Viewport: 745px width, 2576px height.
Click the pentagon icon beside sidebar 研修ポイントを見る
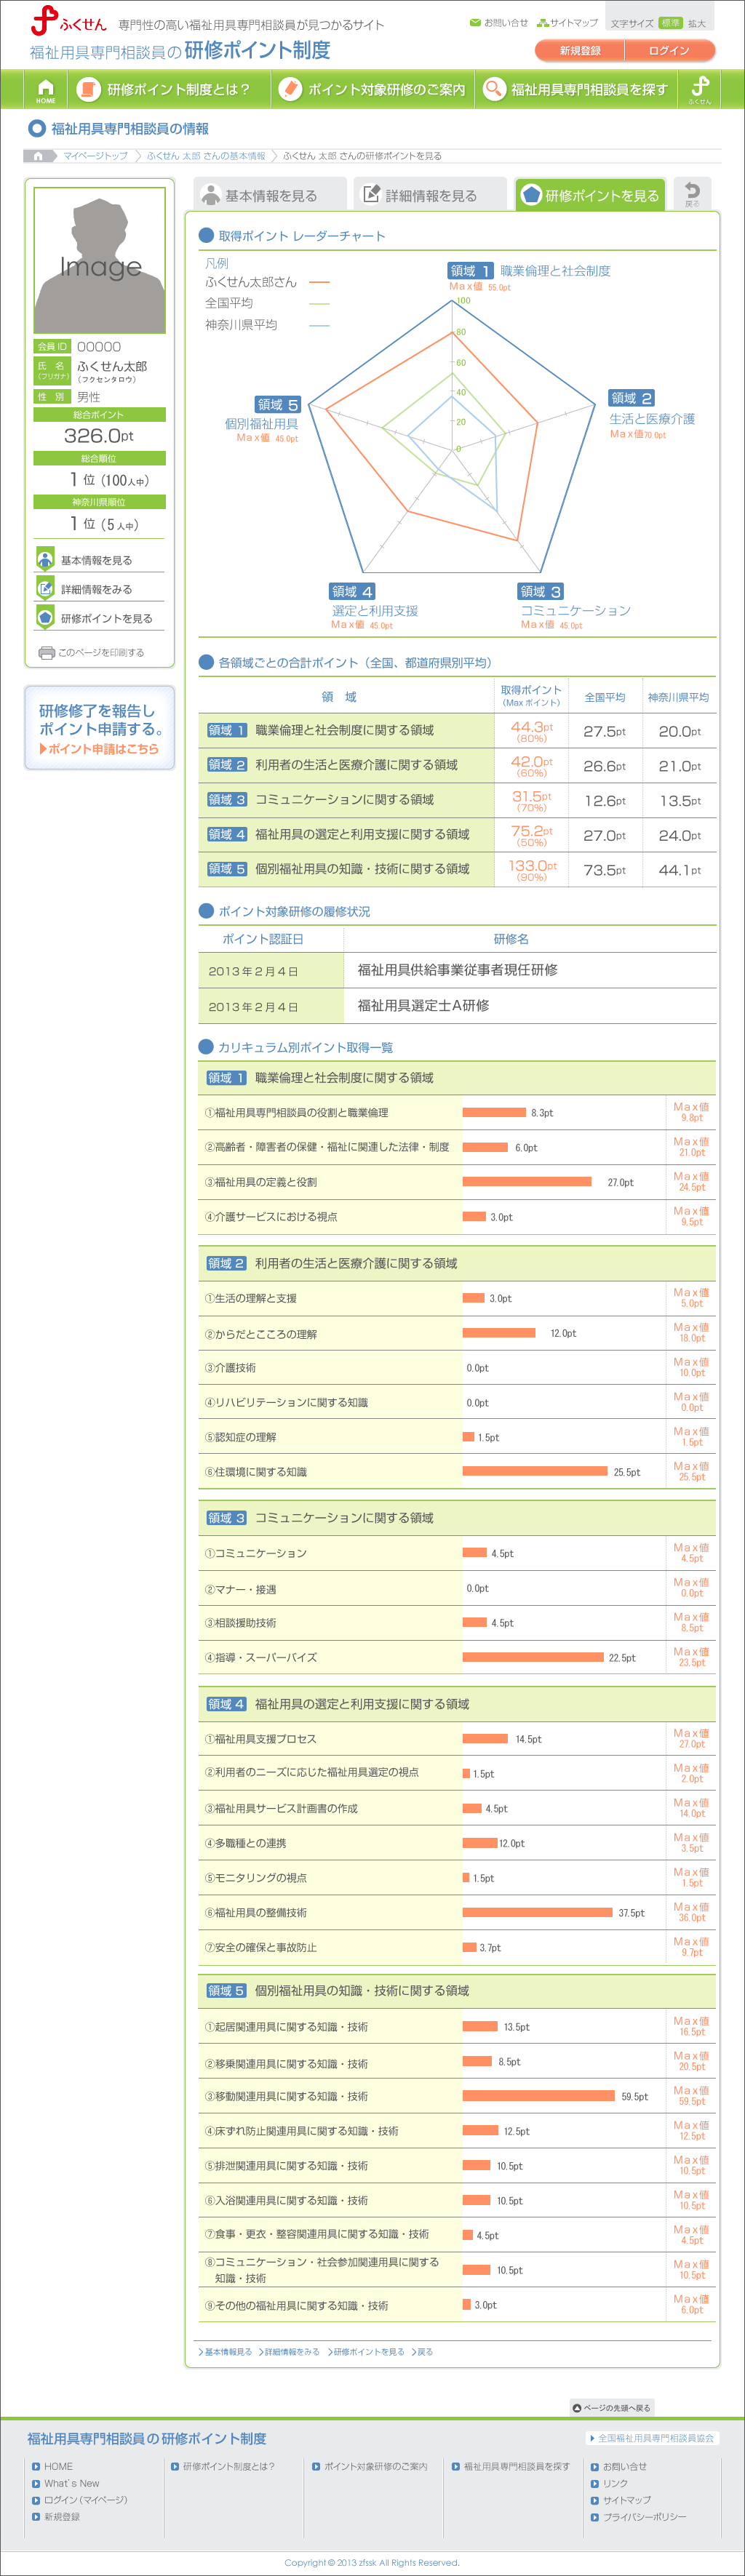(45, 617)
